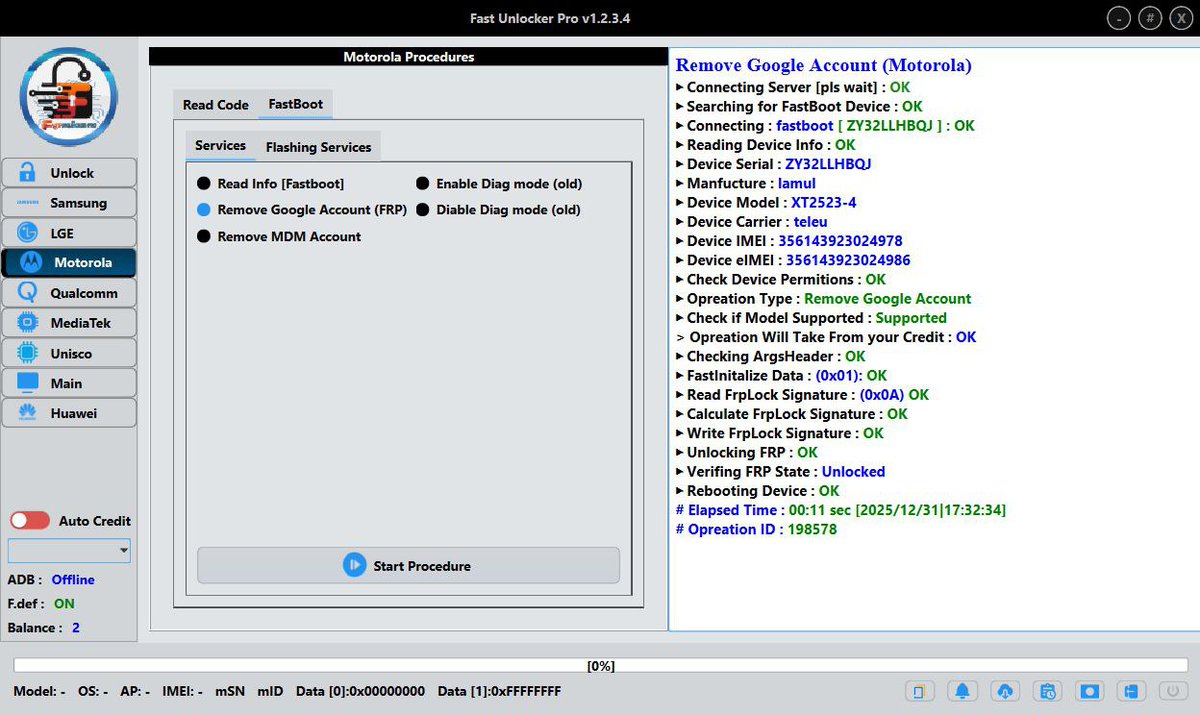Open the Qualcomm section
The width and height of the screenshot is (1200, 715).
[x=69, y=293]
